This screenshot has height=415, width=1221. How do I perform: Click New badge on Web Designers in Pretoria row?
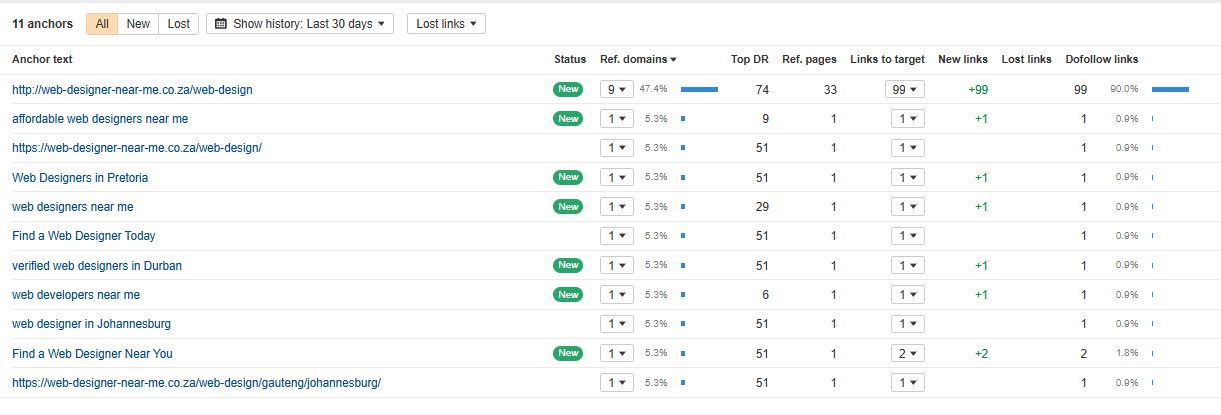(x=568, y=177)
